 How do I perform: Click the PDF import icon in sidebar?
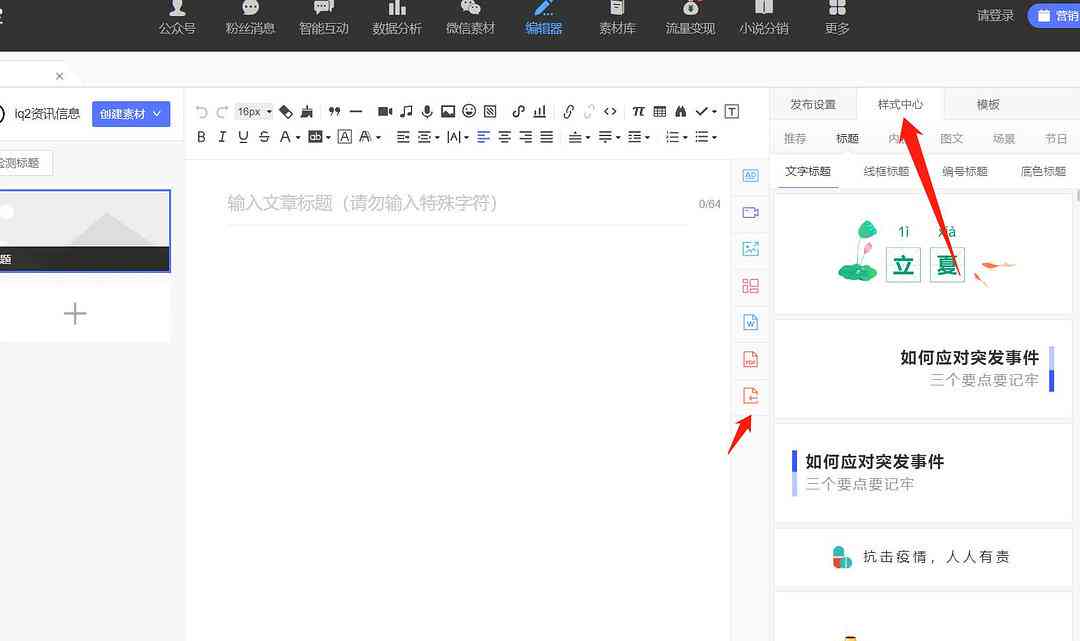click(x=750, y=359)
